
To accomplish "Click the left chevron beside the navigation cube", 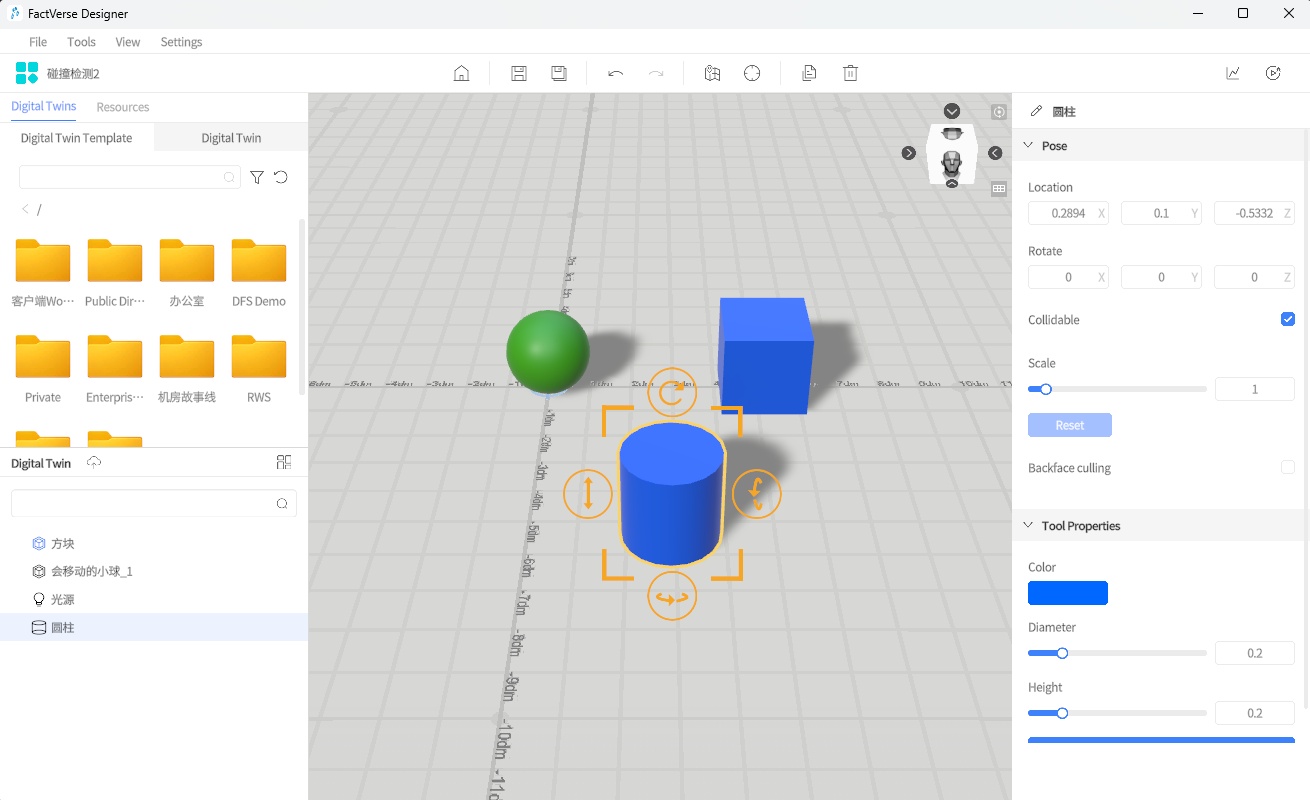I will click(994, 152).
